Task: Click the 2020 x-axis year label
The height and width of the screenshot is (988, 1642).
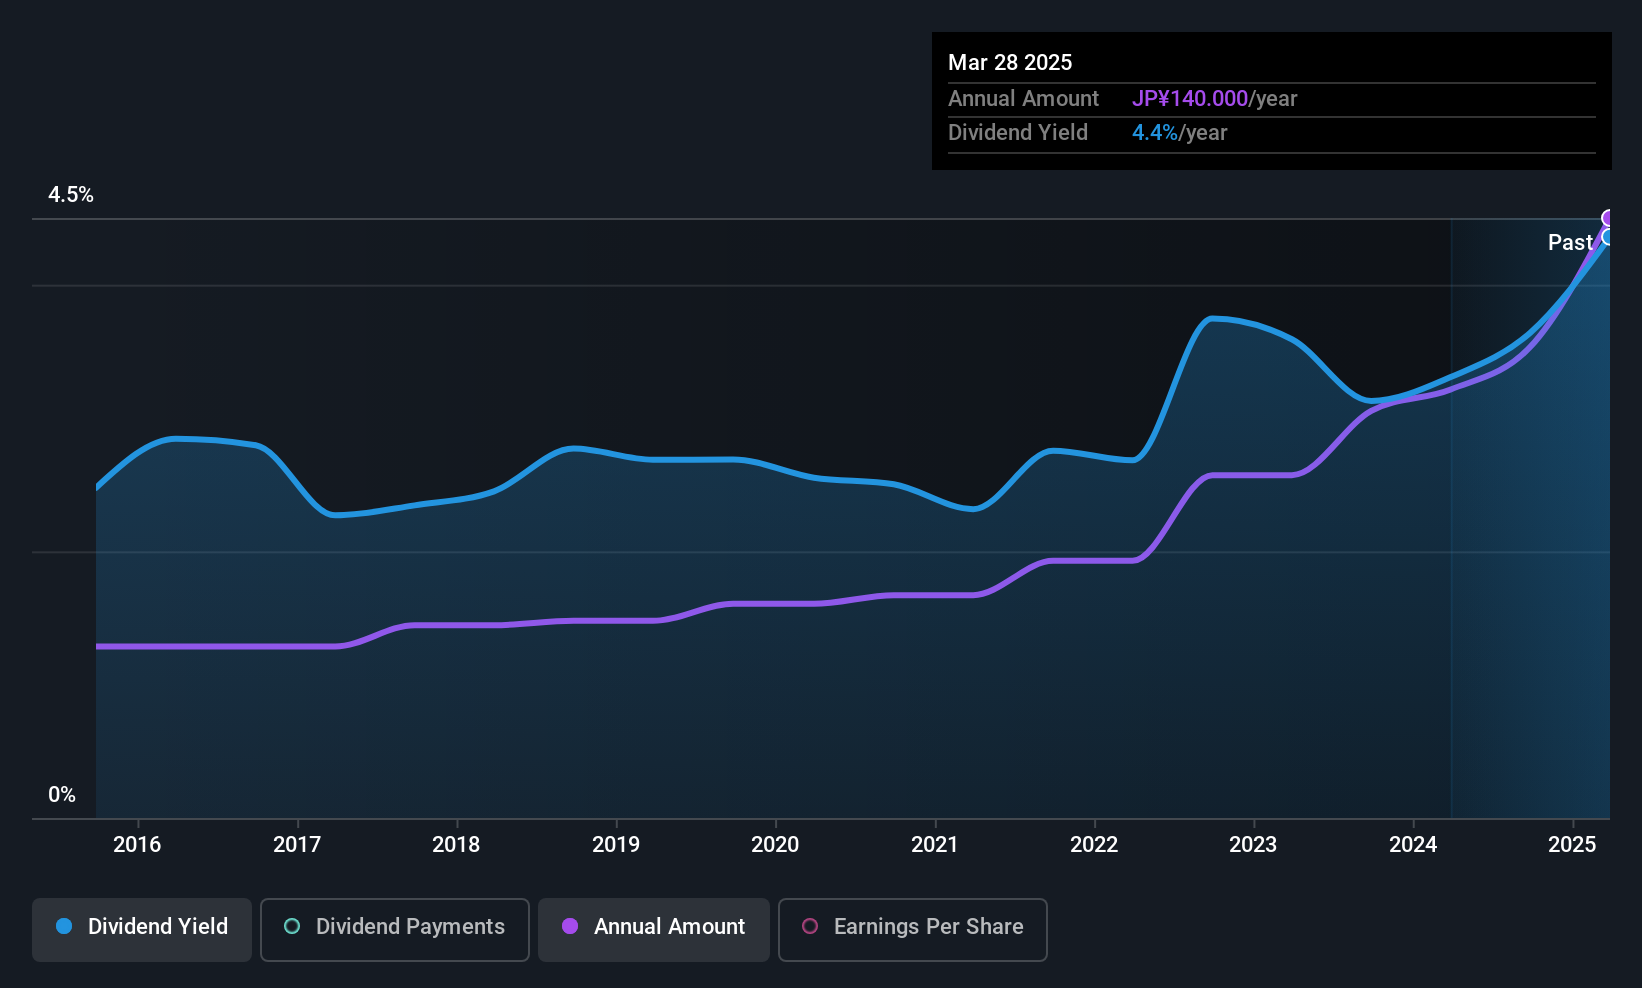Action: (x=775, y=844)
